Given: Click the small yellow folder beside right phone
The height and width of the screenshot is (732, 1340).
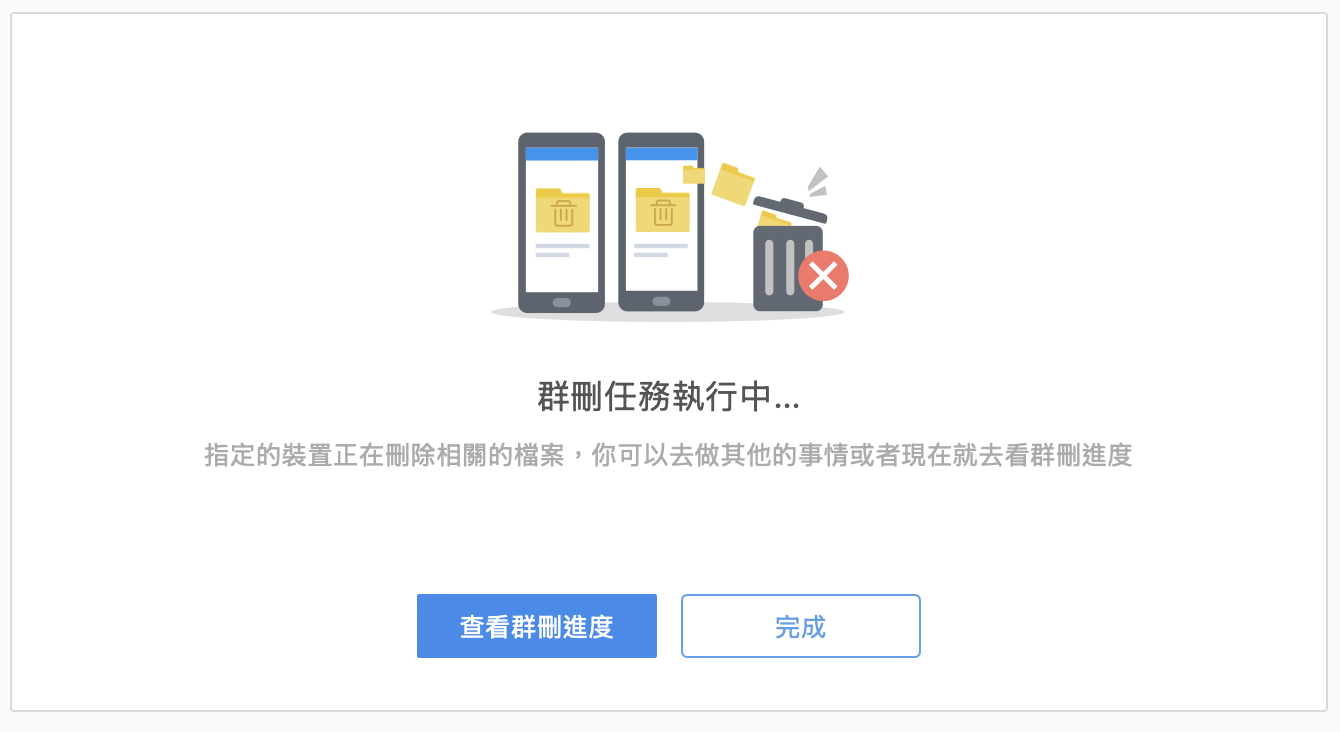Looking at the screenshot, I should [x=694, y=175].
